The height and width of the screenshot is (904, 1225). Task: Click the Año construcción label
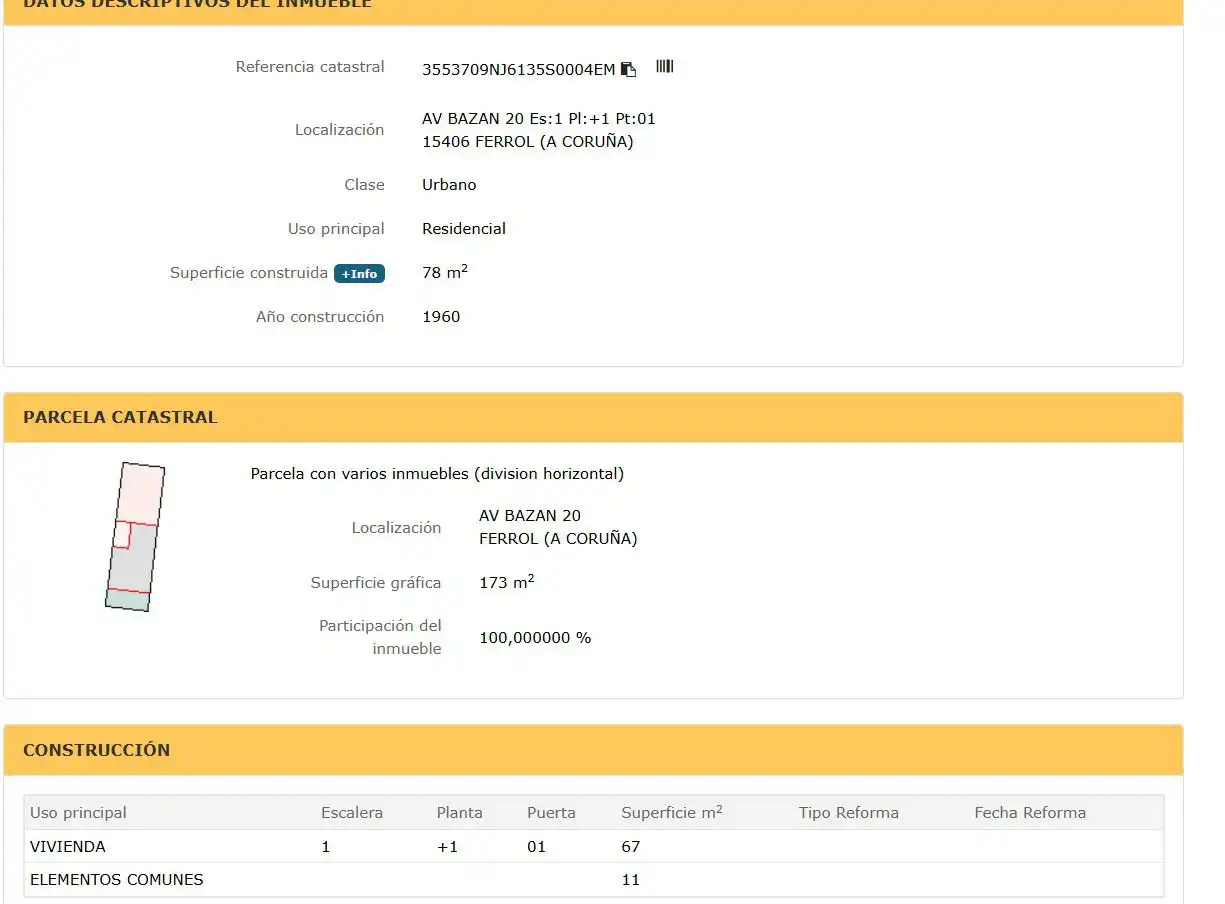point(320,317)
